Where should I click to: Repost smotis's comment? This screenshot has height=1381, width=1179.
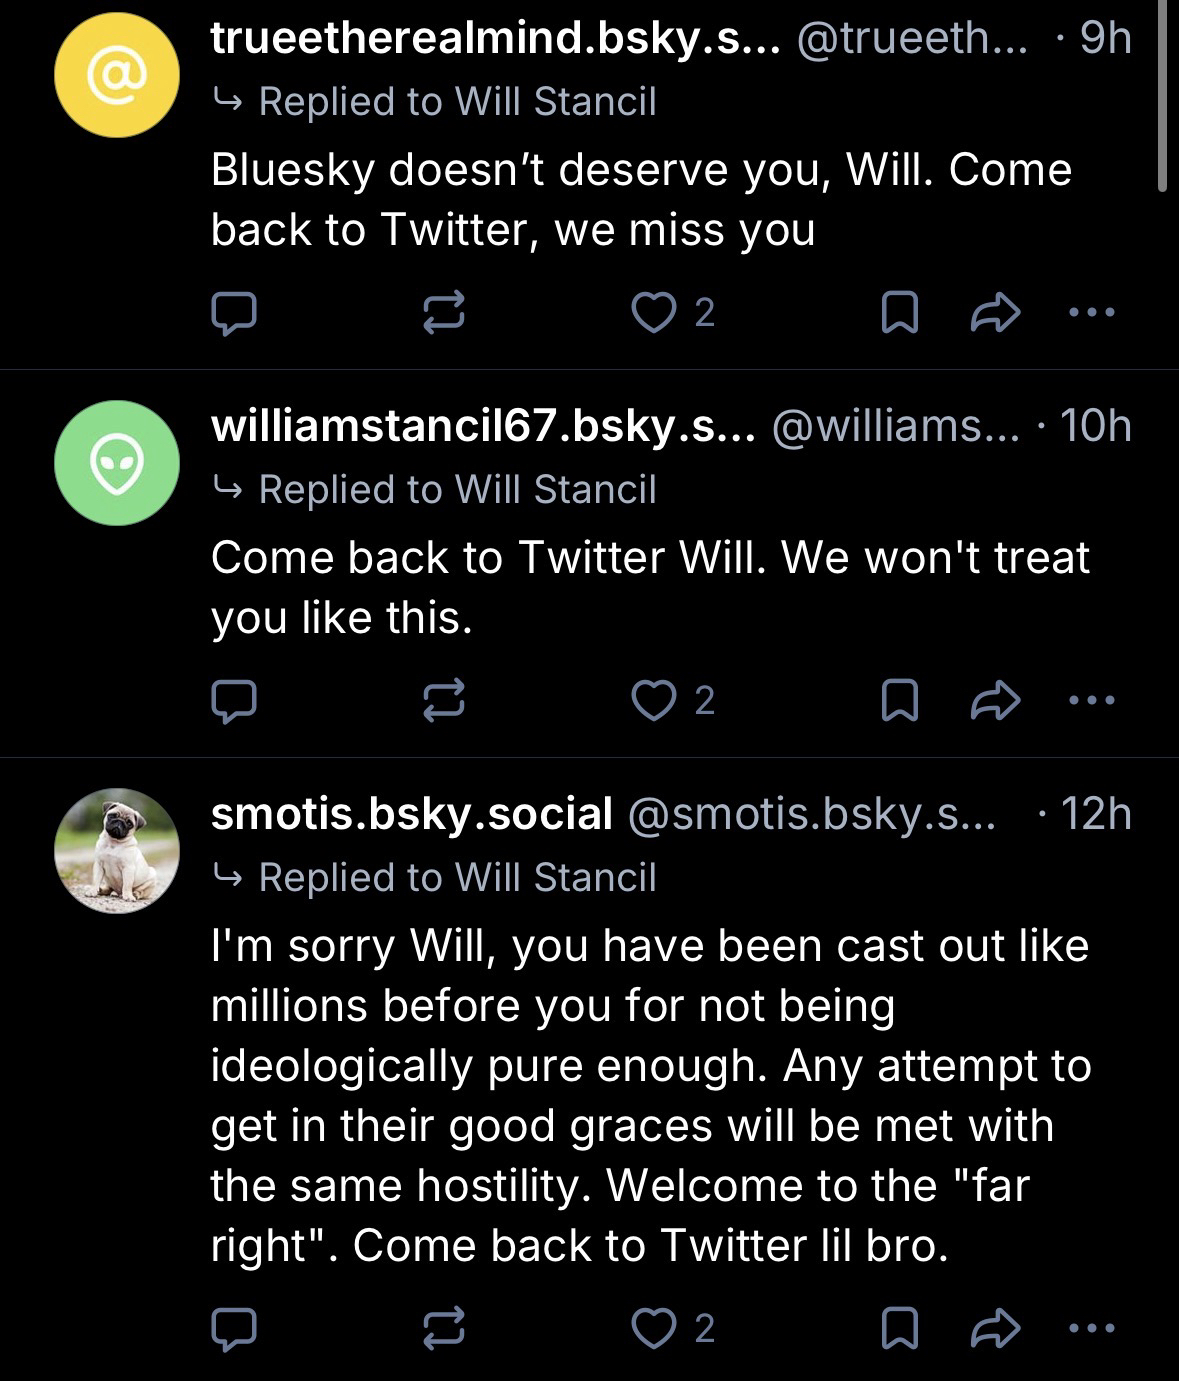tap(444, 1329)
